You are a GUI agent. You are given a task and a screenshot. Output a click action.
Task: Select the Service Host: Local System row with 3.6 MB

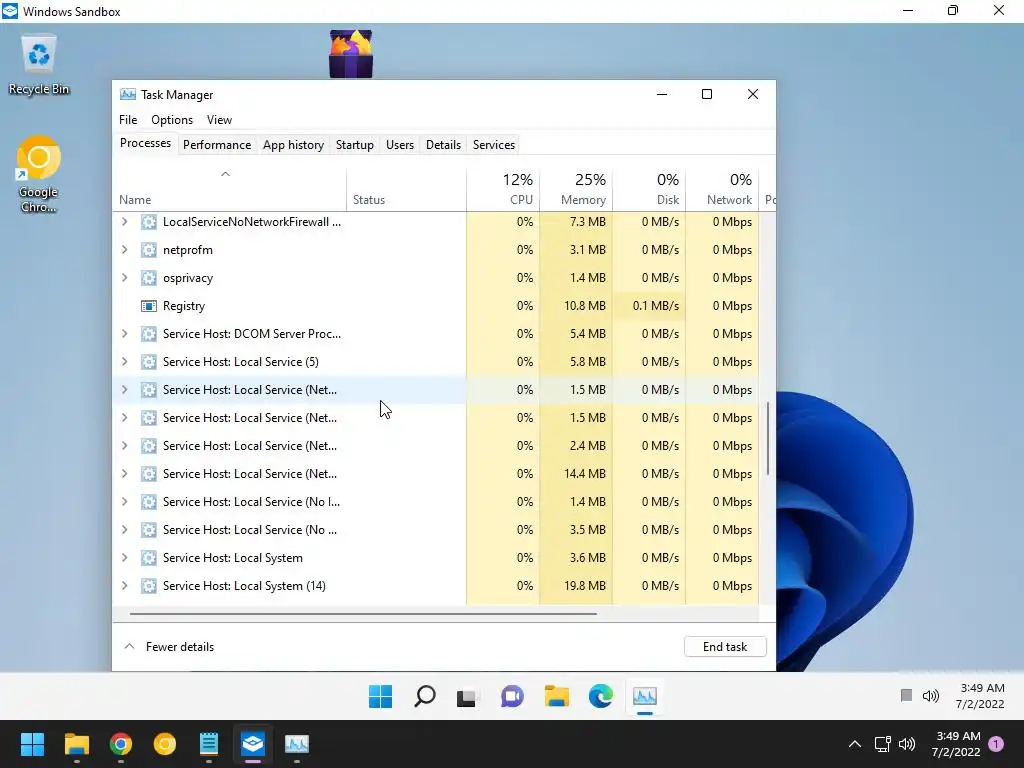(436, 558)
